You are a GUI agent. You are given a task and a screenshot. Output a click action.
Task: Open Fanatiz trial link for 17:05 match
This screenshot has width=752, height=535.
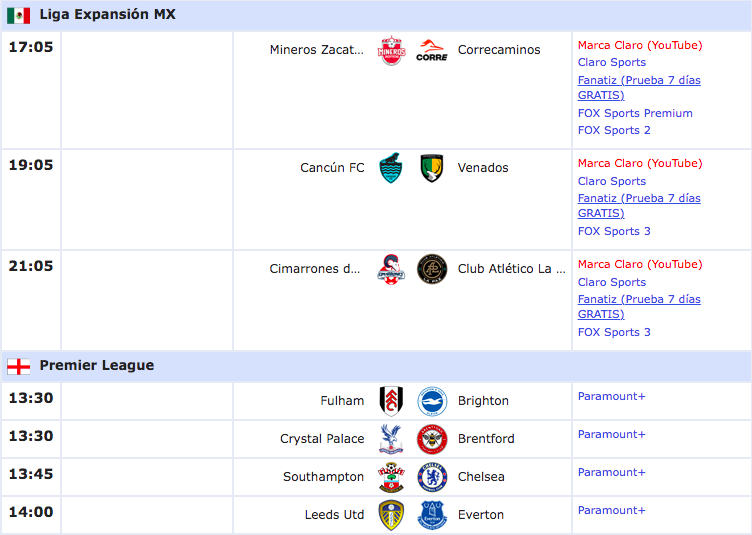pyautogui.click(x=639, y=88)
